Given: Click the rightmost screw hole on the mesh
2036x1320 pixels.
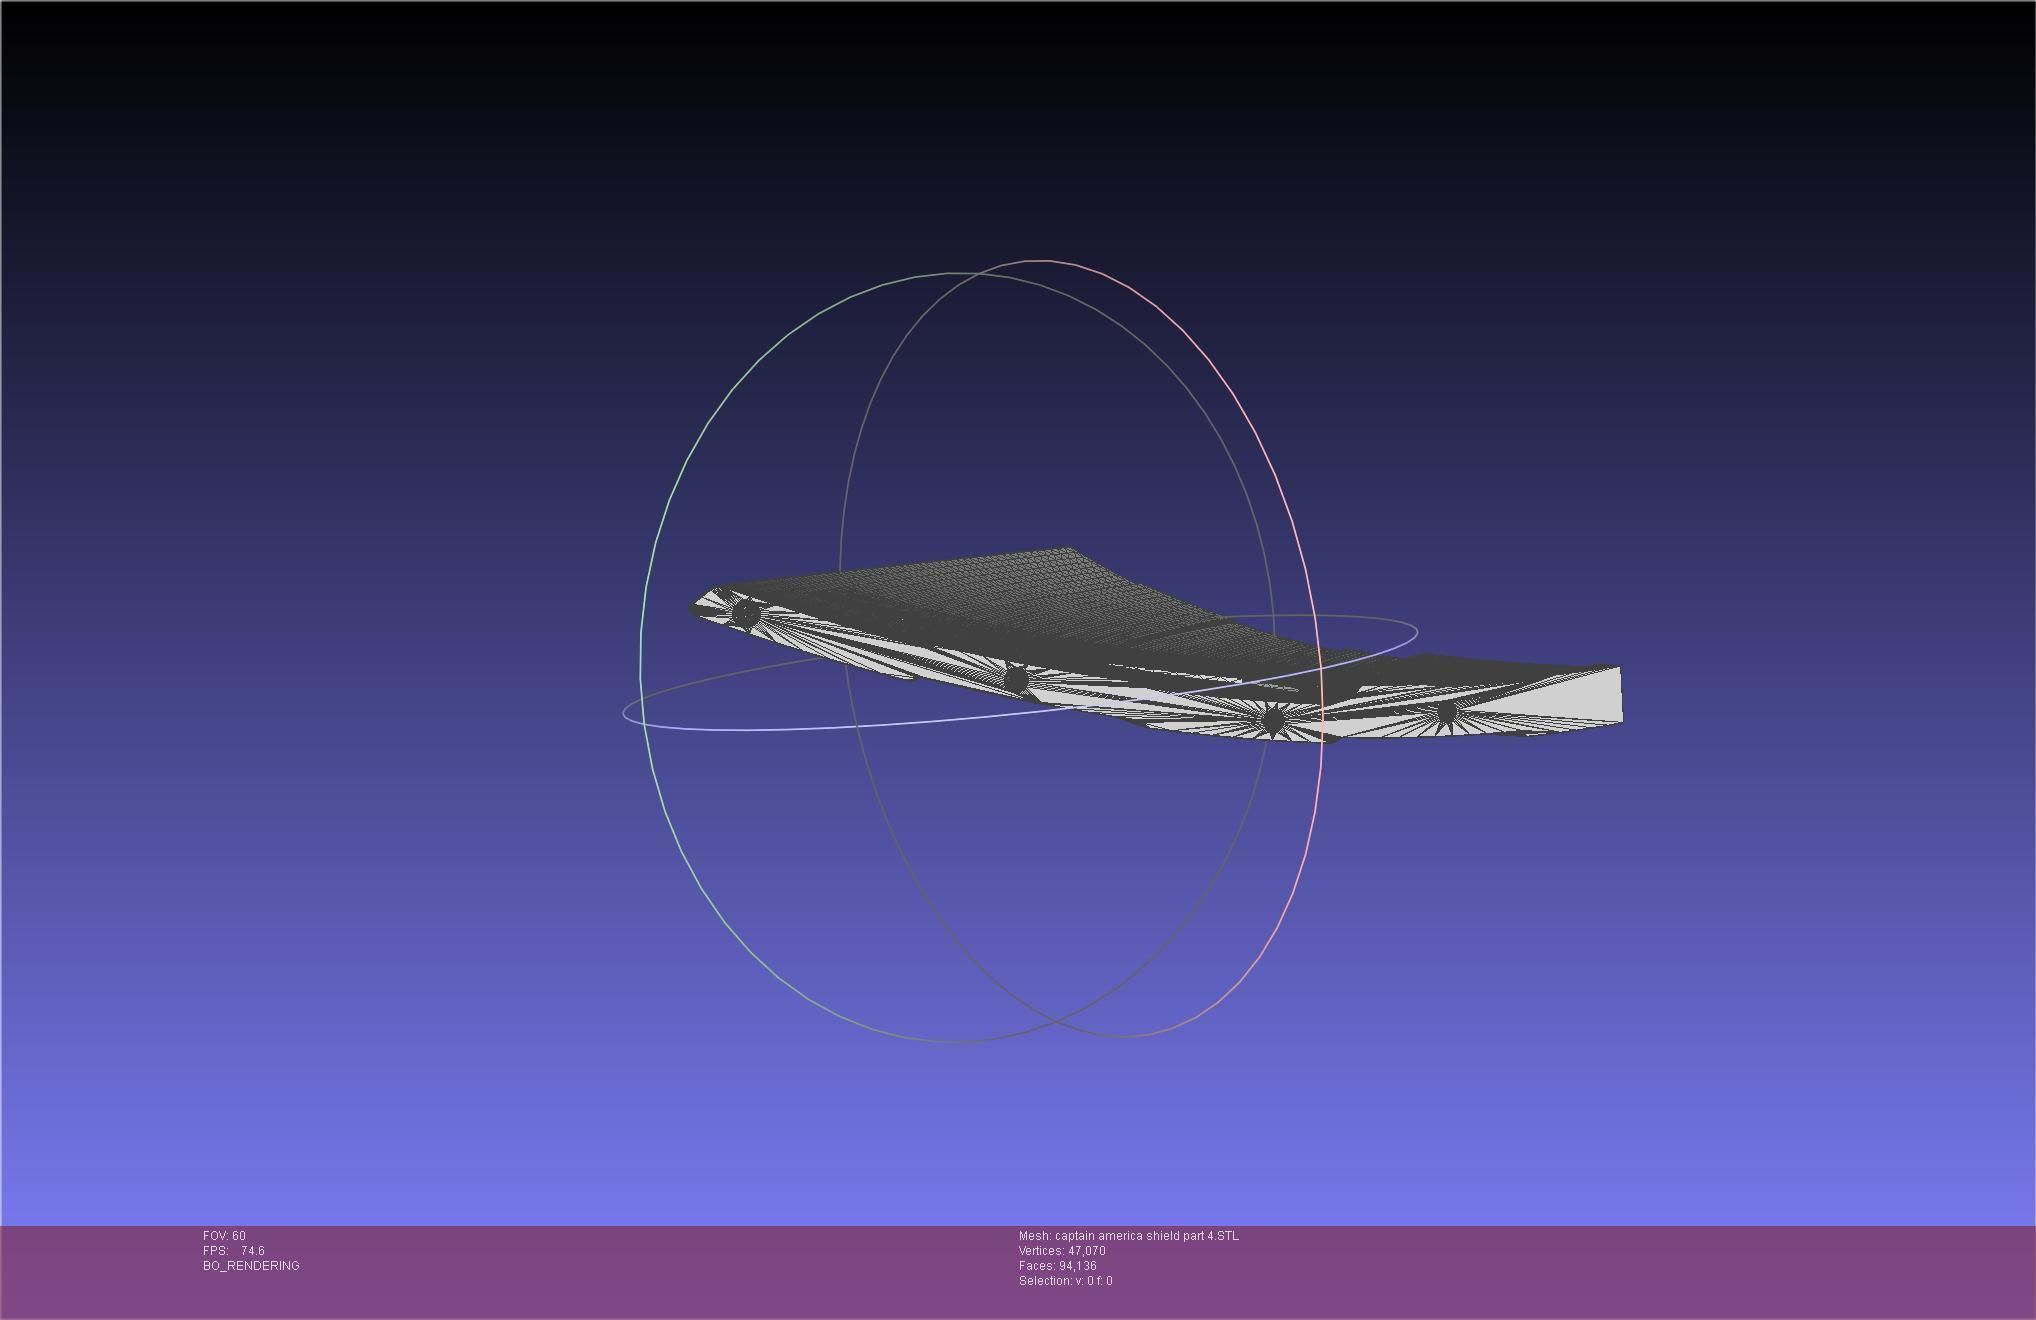Looking at the screenshot, I should [x=1446, y=712].
